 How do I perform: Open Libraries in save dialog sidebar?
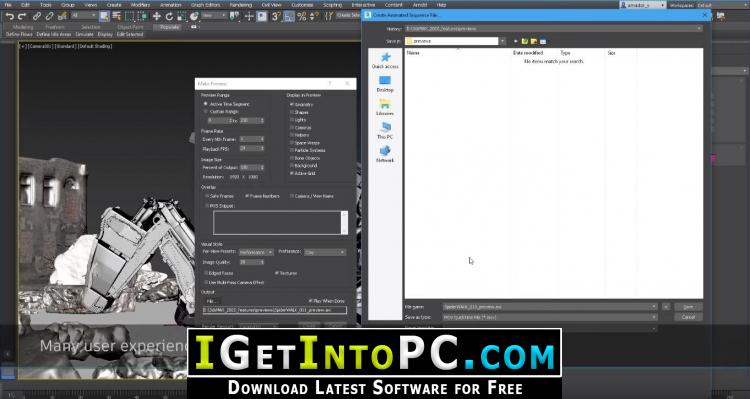coord(385,108)
